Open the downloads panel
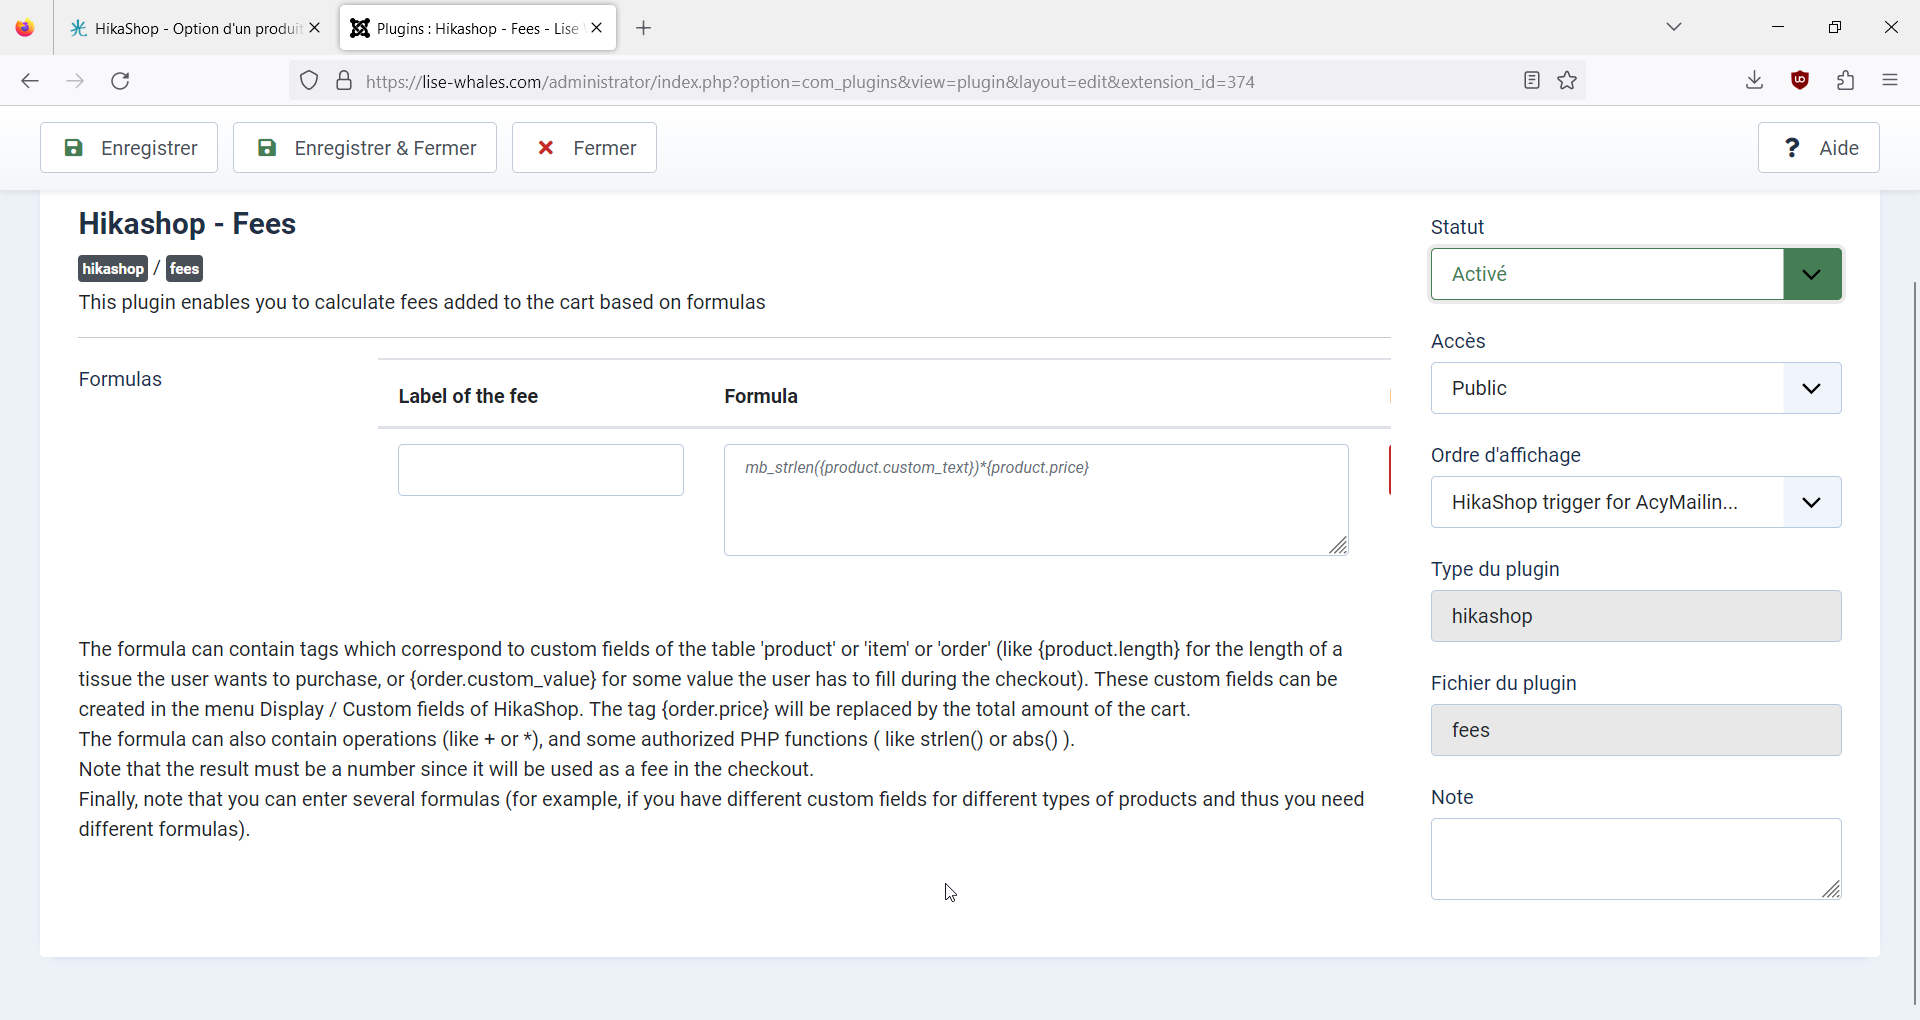This screenshot has height=1020, width=1920. pos(1755,81)
